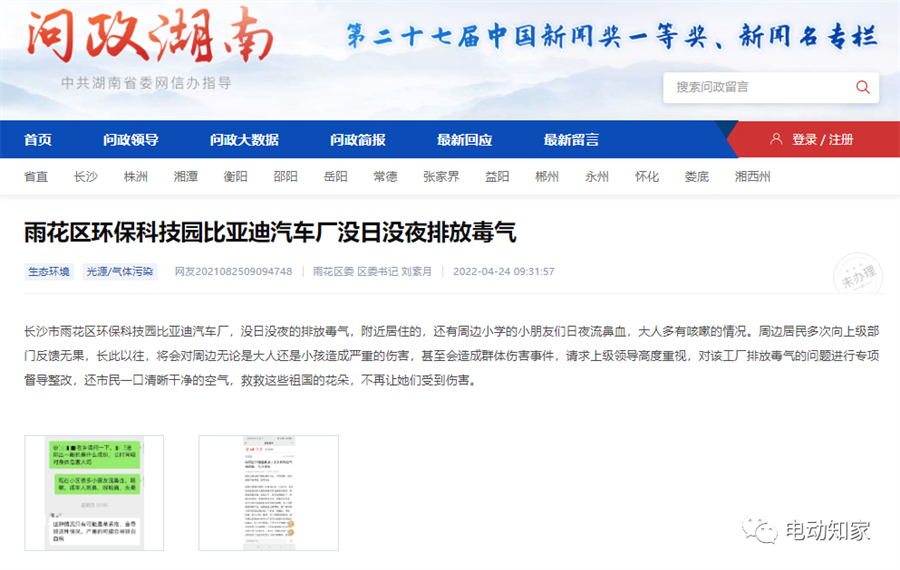Focus the 搜索问政留言 search field
Image resolution: width=900 pixels, height=570 pixels.
[x=771, y=87]
